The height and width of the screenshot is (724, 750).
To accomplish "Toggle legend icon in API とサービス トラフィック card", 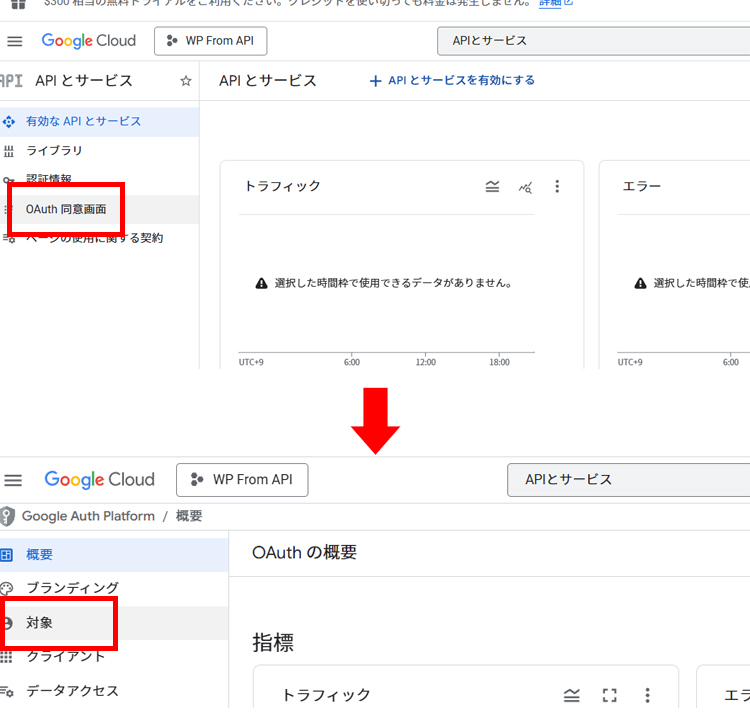I will click(x=492, y=186).
